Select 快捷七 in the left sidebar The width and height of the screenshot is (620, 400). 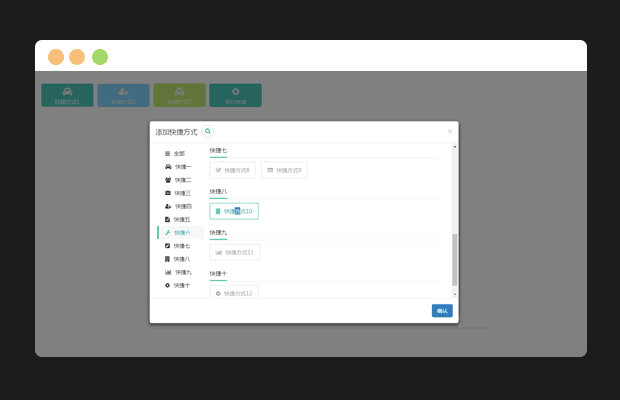[181, 246]
